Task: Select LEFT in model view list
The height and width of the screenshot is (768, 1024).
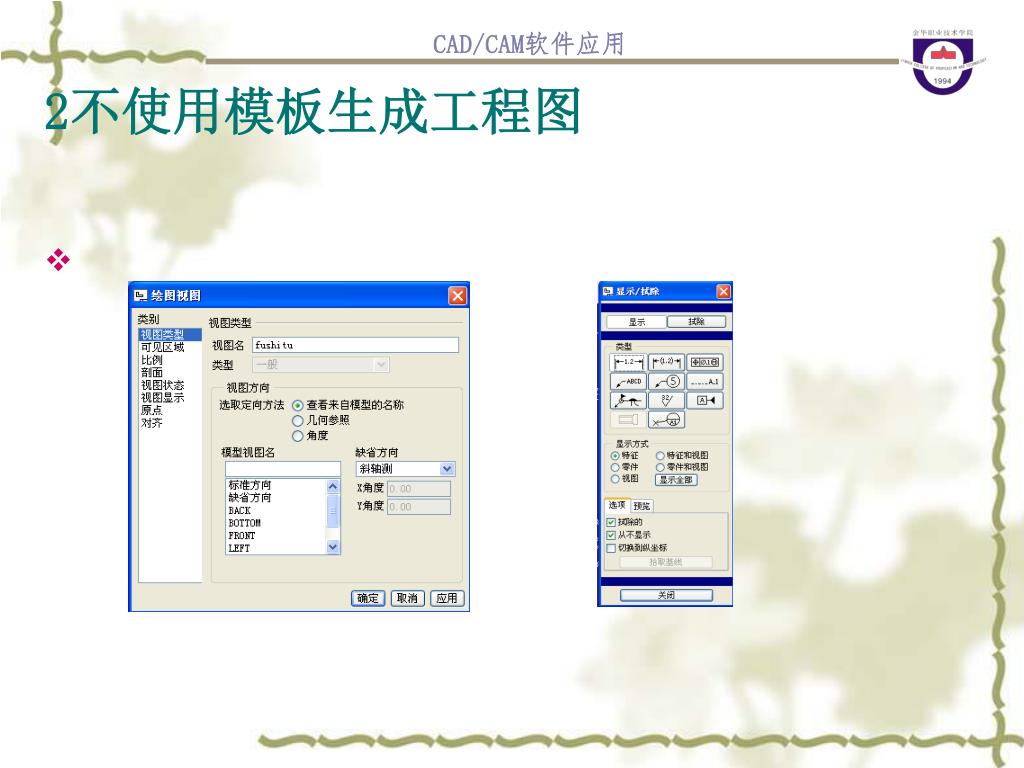Action: click(276, 549)
